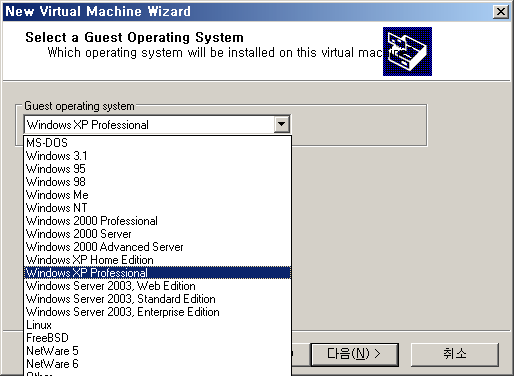Choose FreeBSD from the list
Viewport: 514px width, 376px height.
click(x=157, y=338)
